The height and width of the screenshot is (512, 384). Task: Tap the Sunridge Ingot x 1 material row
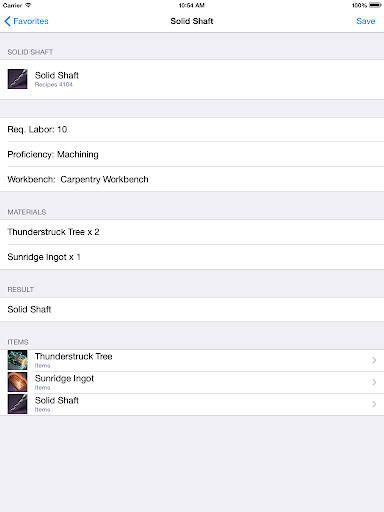click(x=192, y=257)
